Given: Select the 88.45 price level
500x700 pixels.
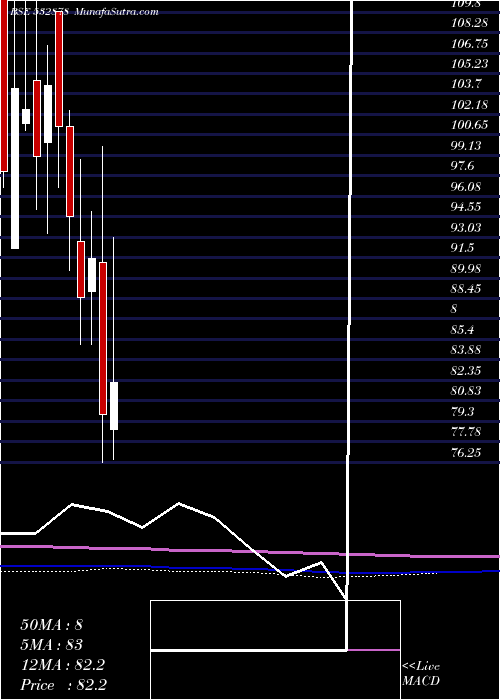Looking at the screenshot, I should (466, 290).
